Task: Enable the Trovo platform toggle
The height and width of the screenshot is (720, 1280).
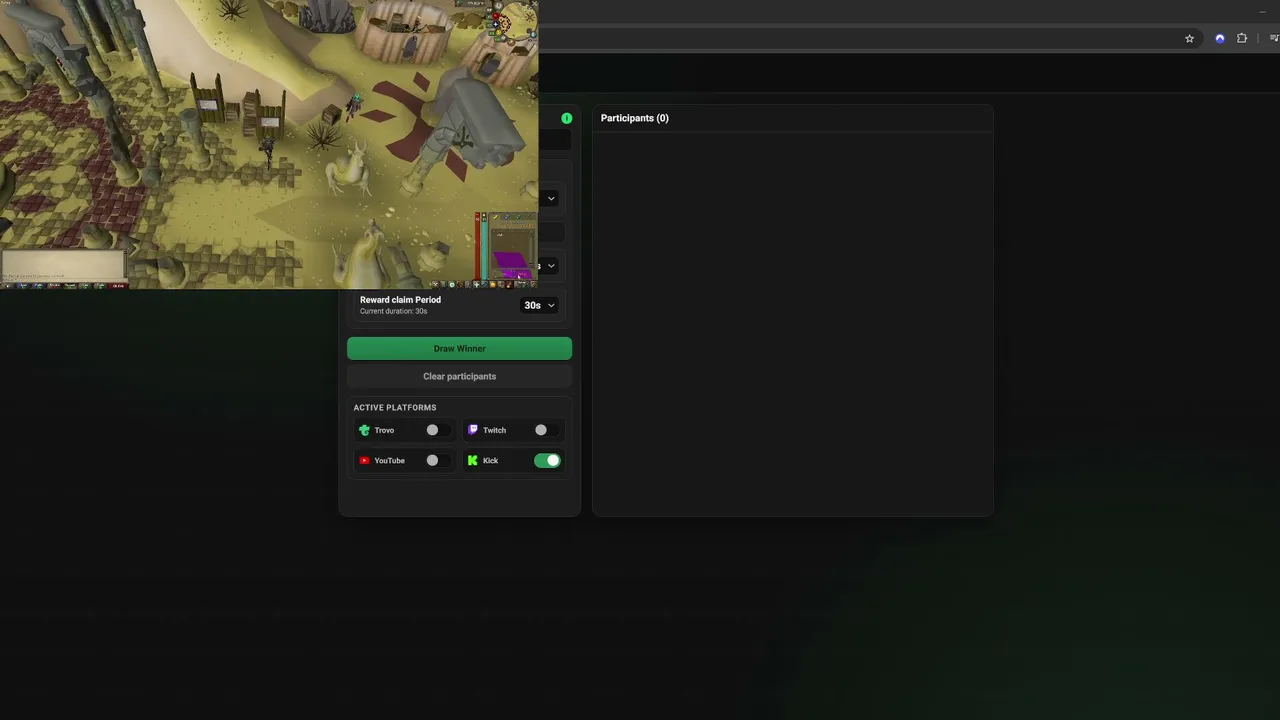Action: pyautogui.click(x=438, y=430)
